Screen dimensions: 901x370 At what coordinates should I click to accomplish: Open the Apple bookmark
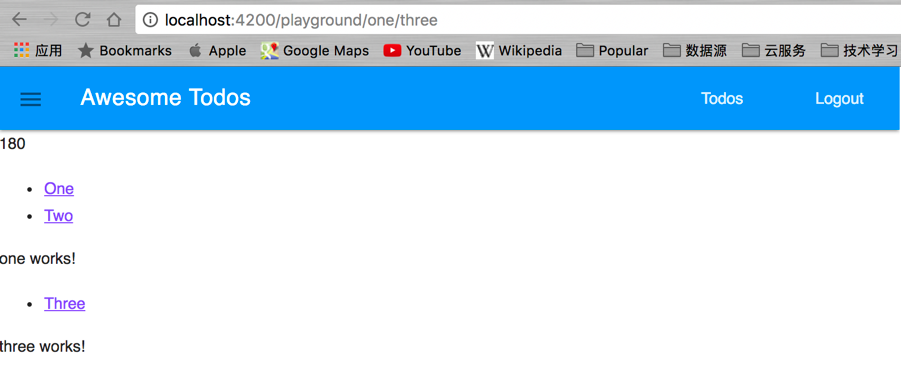217,51
